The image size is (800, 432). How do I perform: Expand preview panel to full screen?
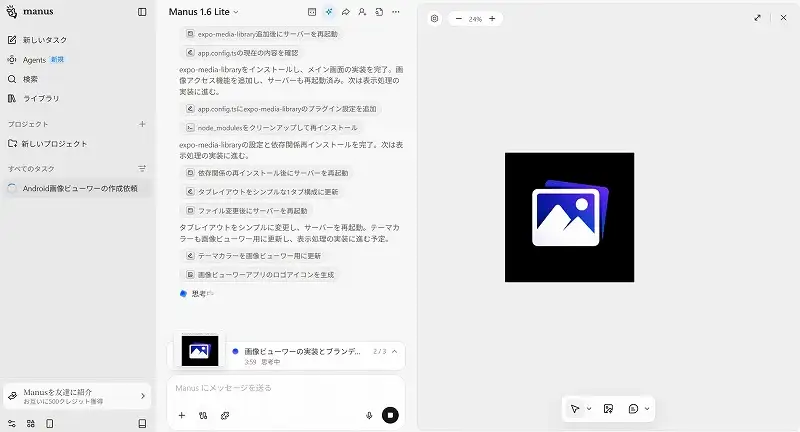tap(757, 18)
